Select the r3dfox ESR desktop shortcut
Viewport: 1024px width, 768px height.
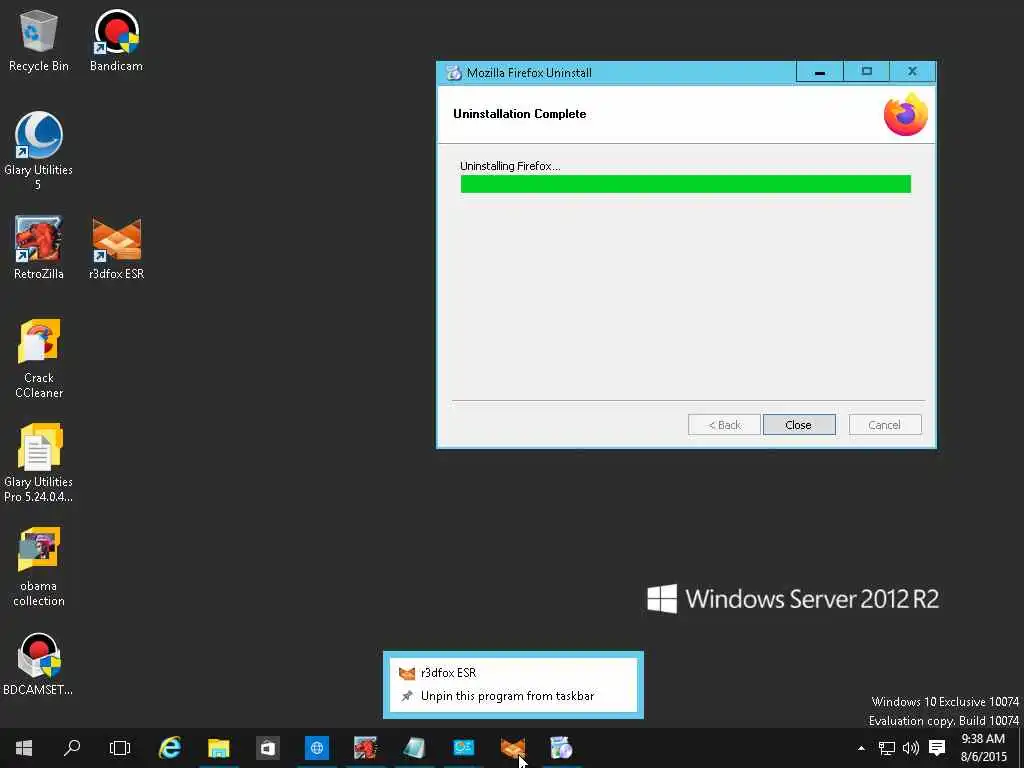[x=116, y=248]
